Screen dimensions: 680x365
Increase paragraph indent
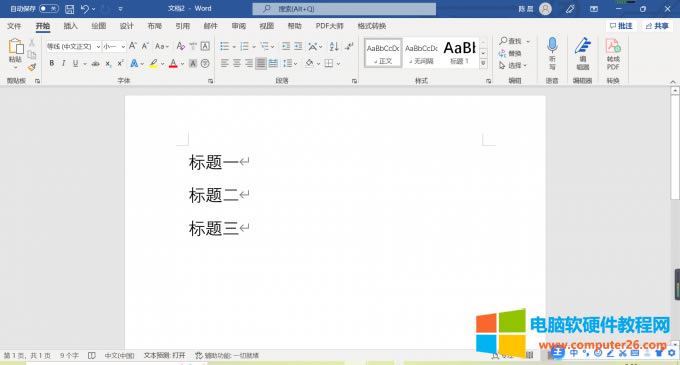click(298, 46)
